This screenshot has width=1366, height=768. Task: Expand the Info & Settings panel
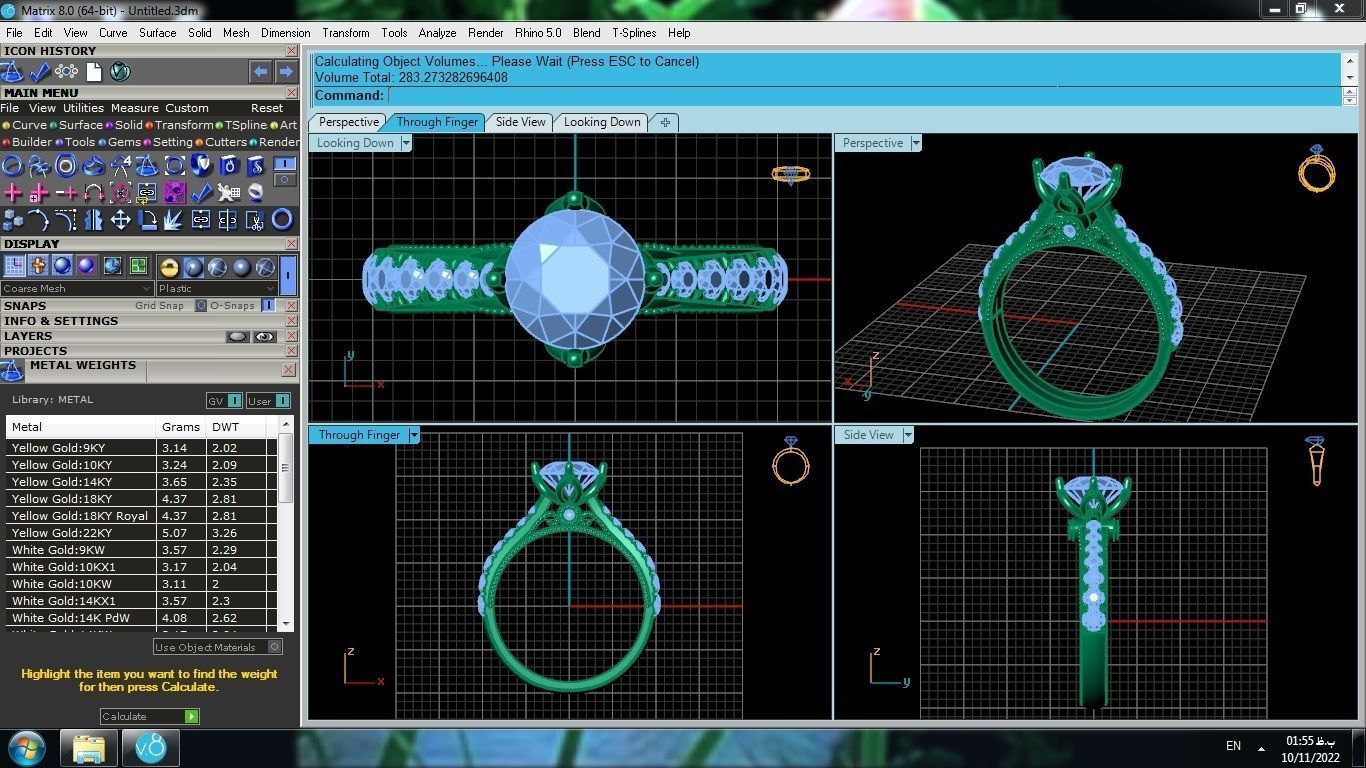[61, 321]
